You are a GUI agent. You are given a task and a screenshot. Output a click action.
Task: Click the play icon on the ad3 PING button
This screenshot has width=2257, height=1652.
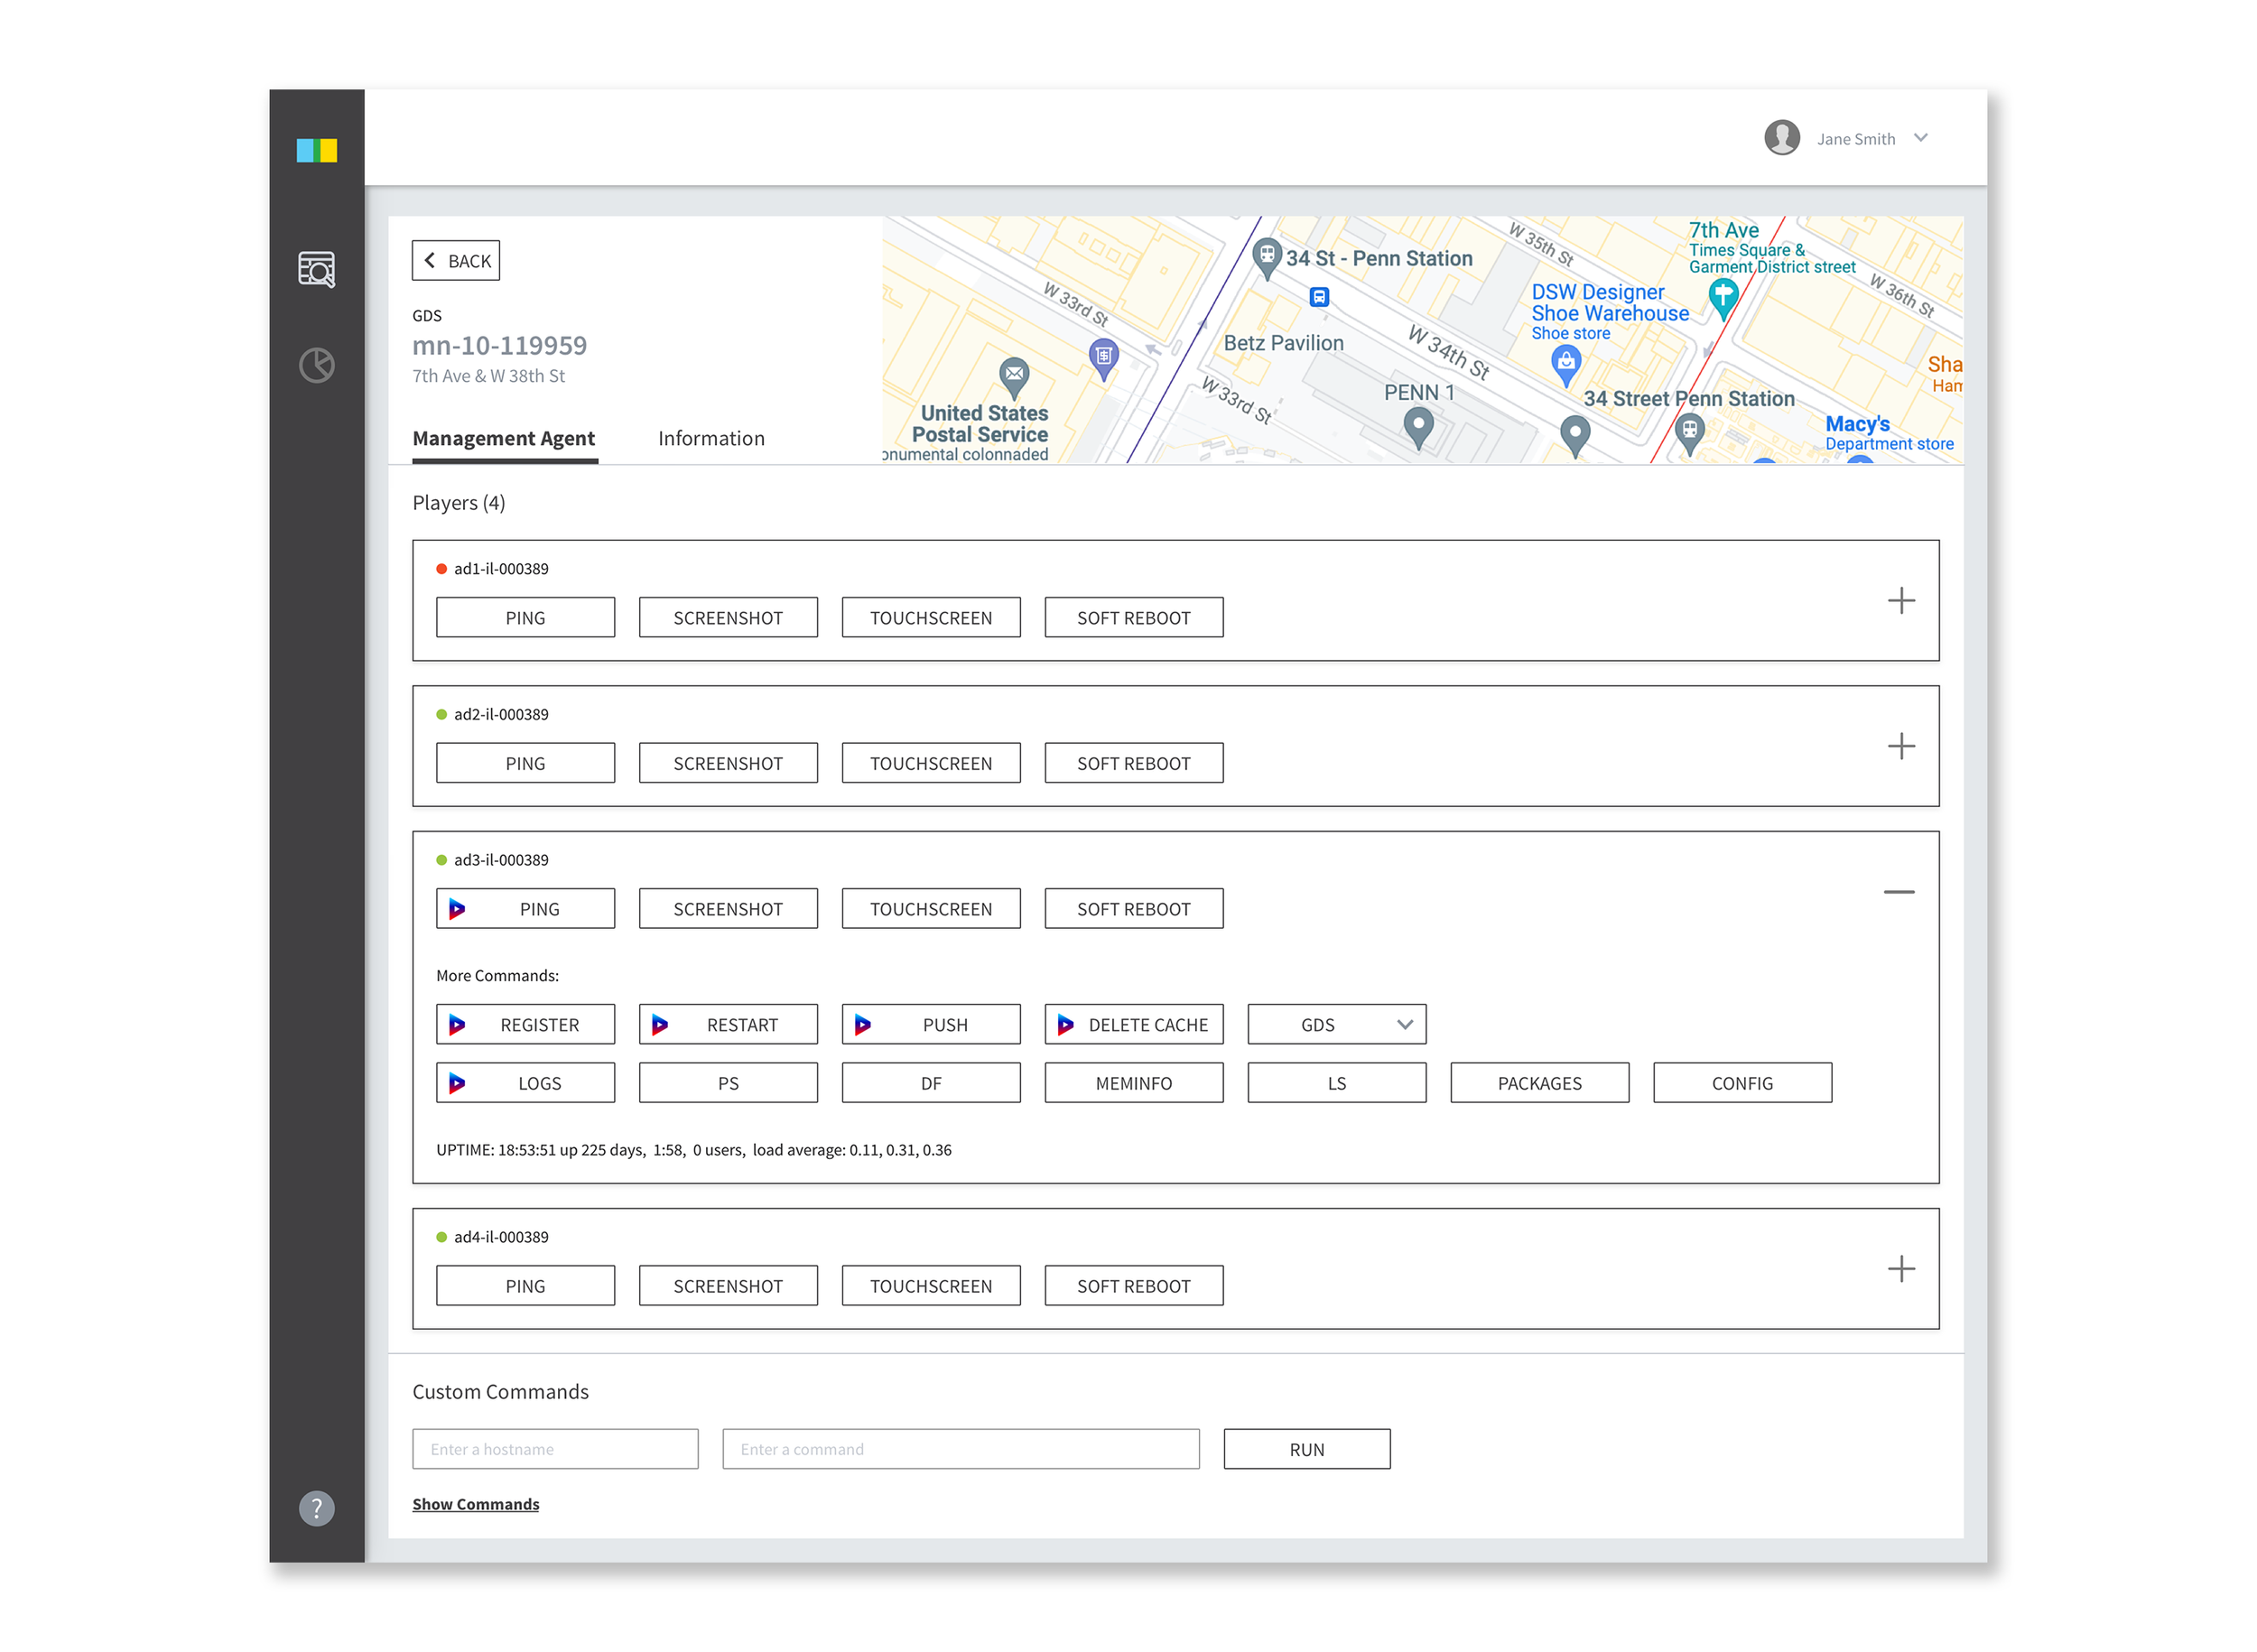pos(457,909)
